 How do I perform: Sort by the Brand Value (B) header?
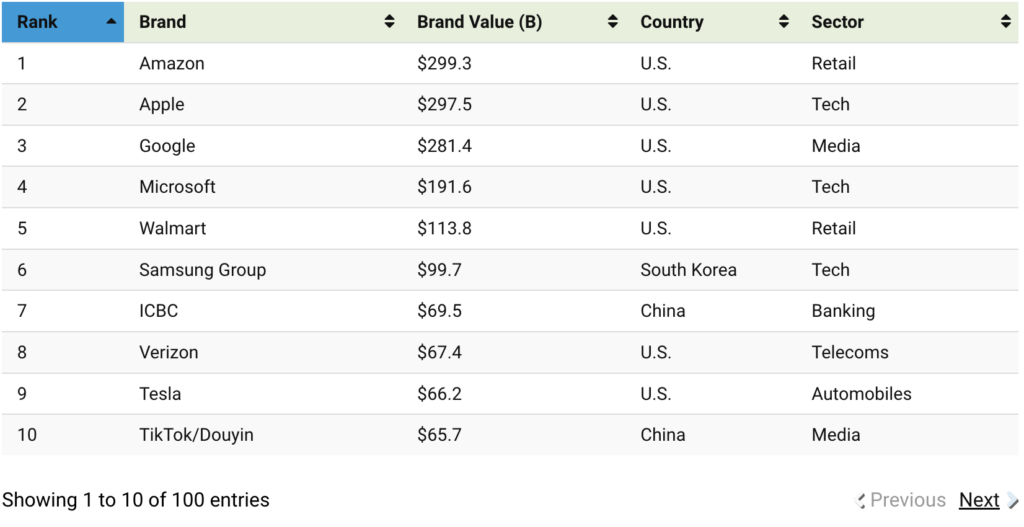click(479, 22)
